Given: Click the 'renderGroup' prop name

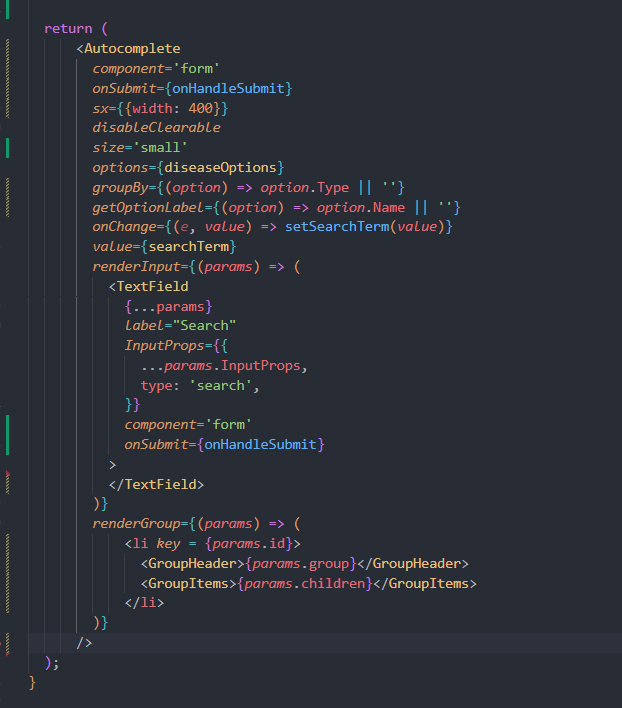Looking at the screenshot, I should click(136, 524).
